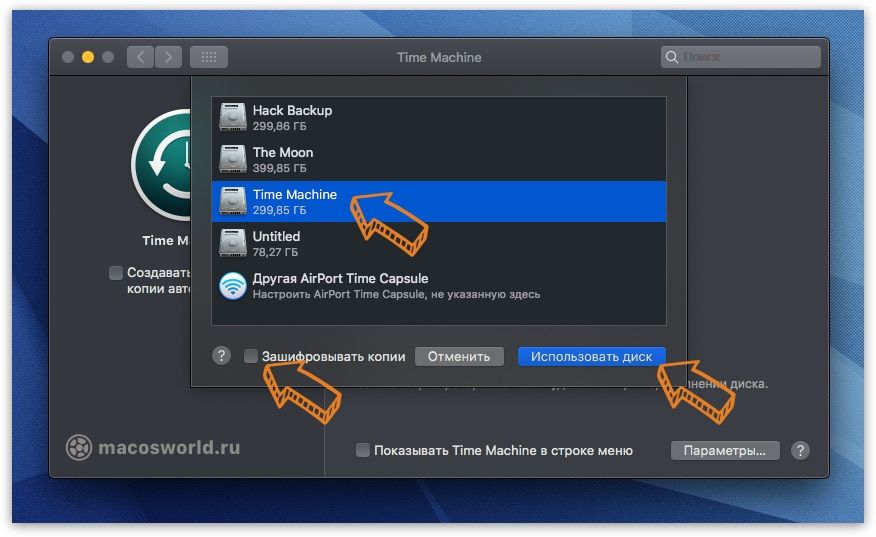Go forward with the toolbar forward arrow
Viewport: 876px width, 537px height.
coord(168,57)
